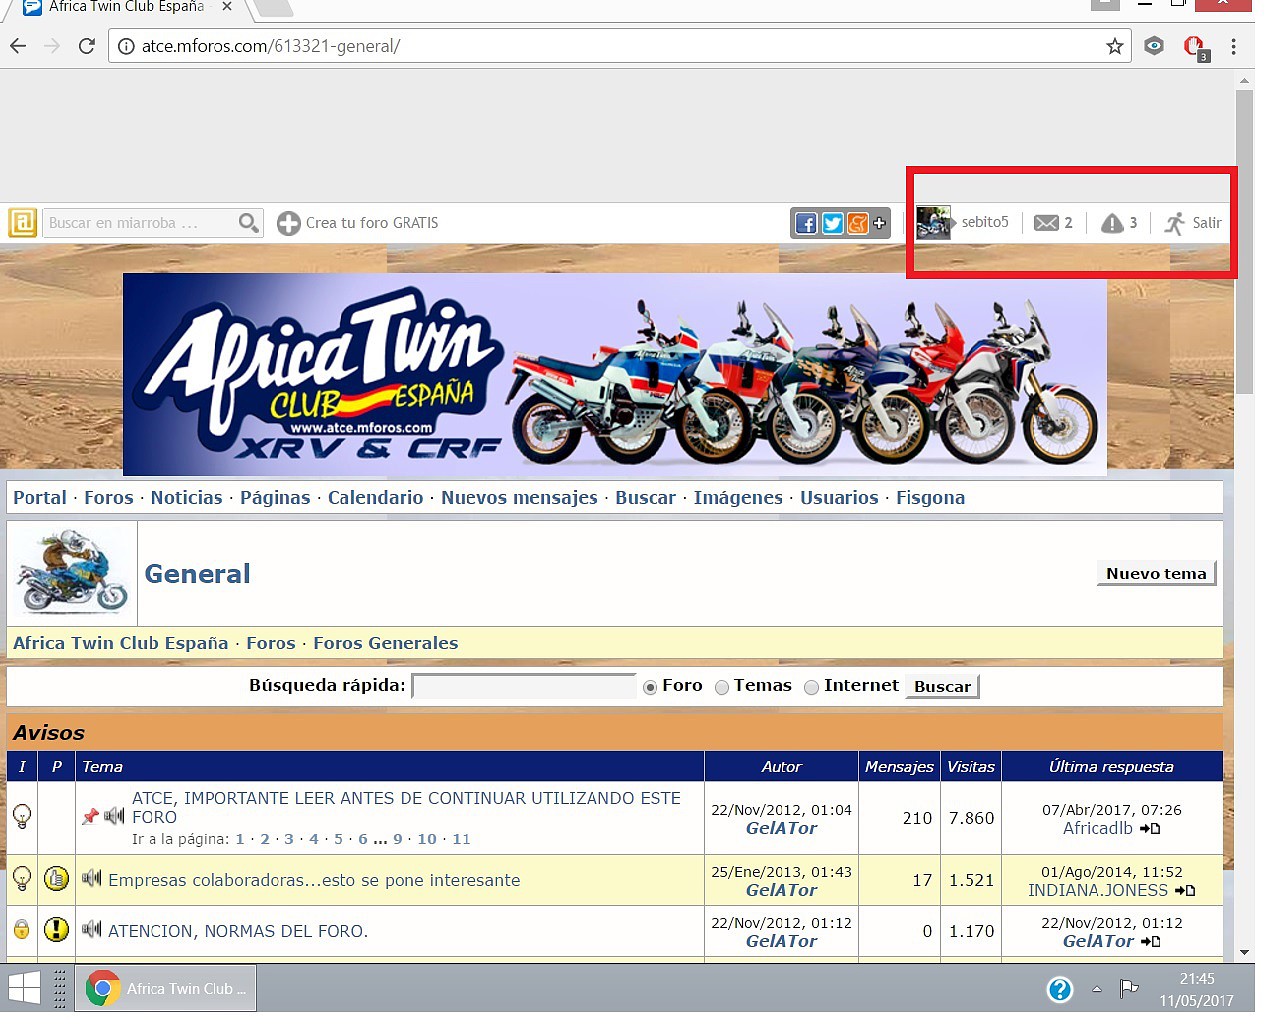Screen dimensions: 1280x1024
Task: Click the Nuevo tema button
Action: [x=1156, y=573]
